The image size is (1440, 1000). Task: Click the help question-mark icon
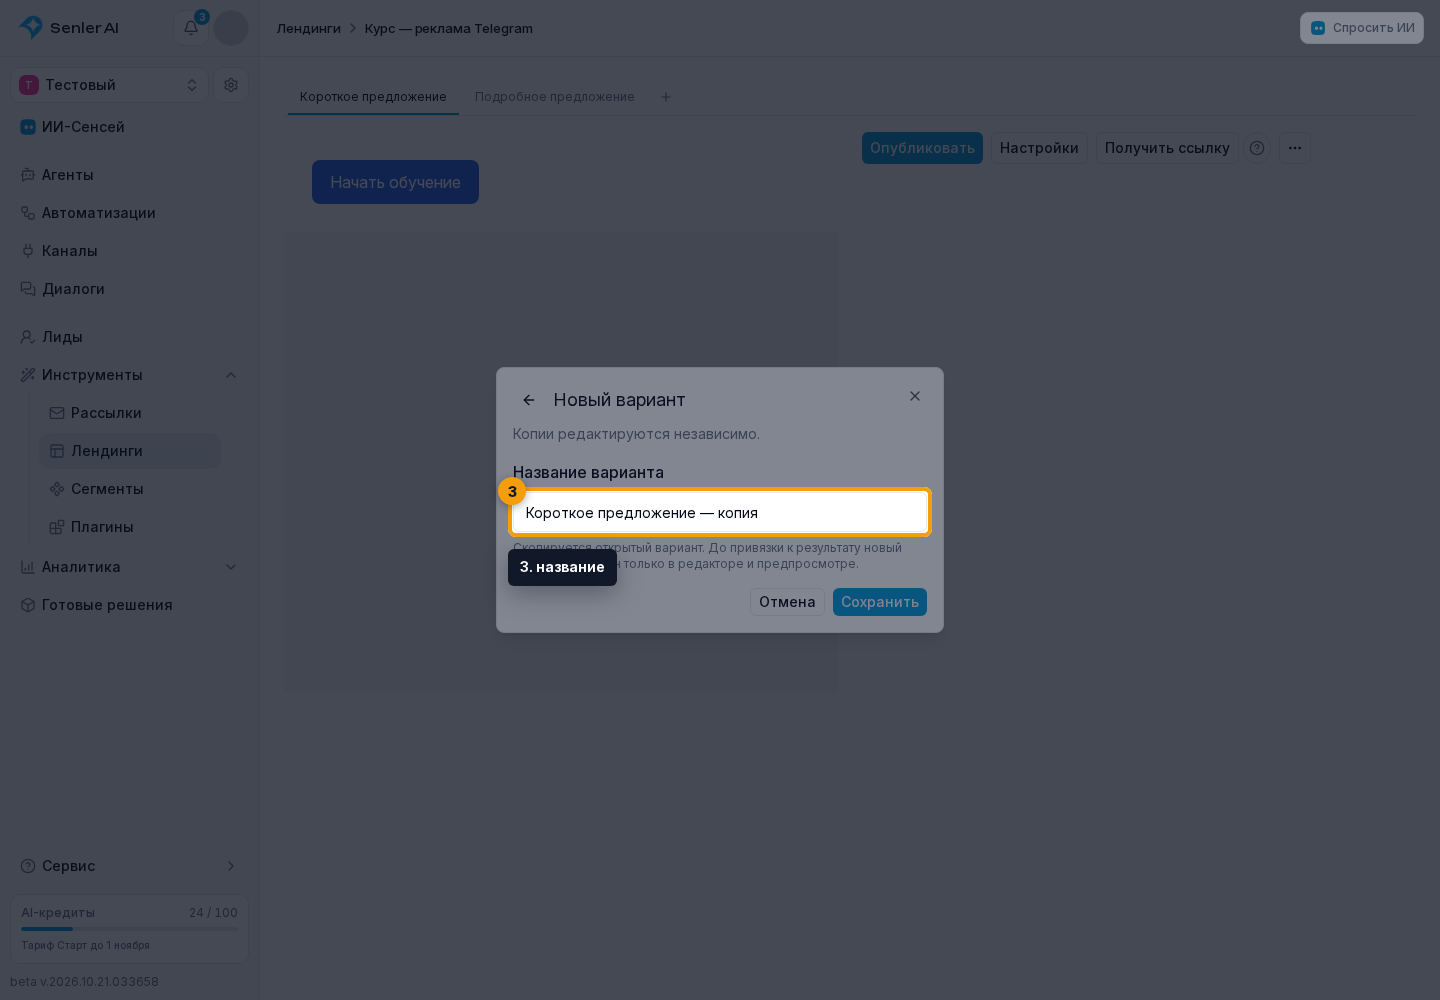1257,148
